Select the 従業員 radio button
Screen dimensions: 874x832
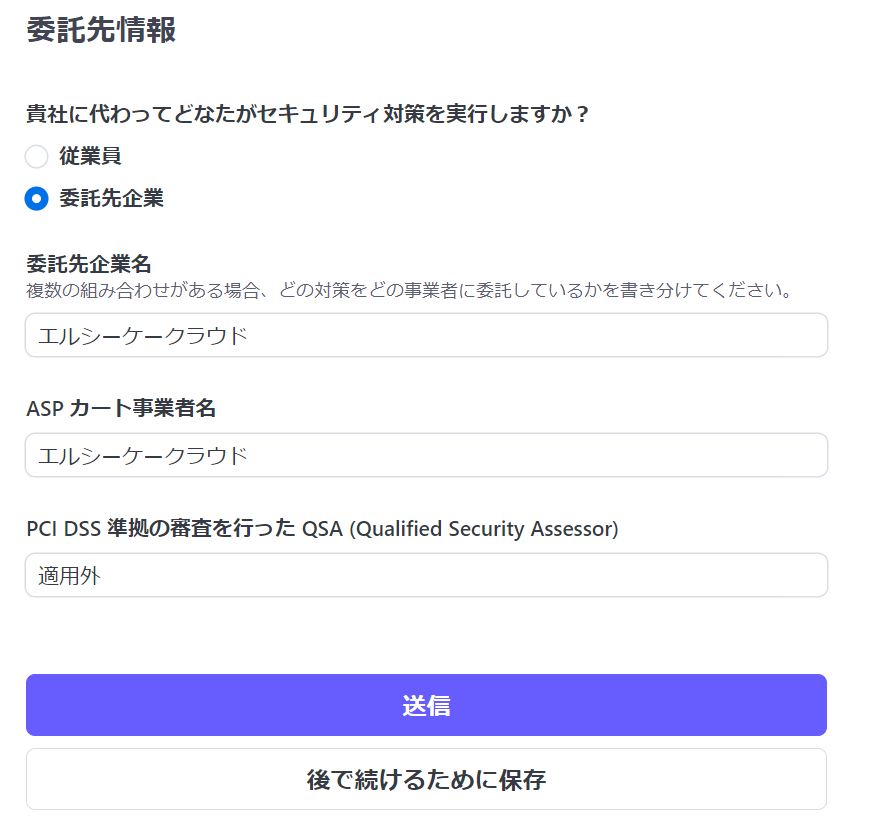[x=37, y=157]
